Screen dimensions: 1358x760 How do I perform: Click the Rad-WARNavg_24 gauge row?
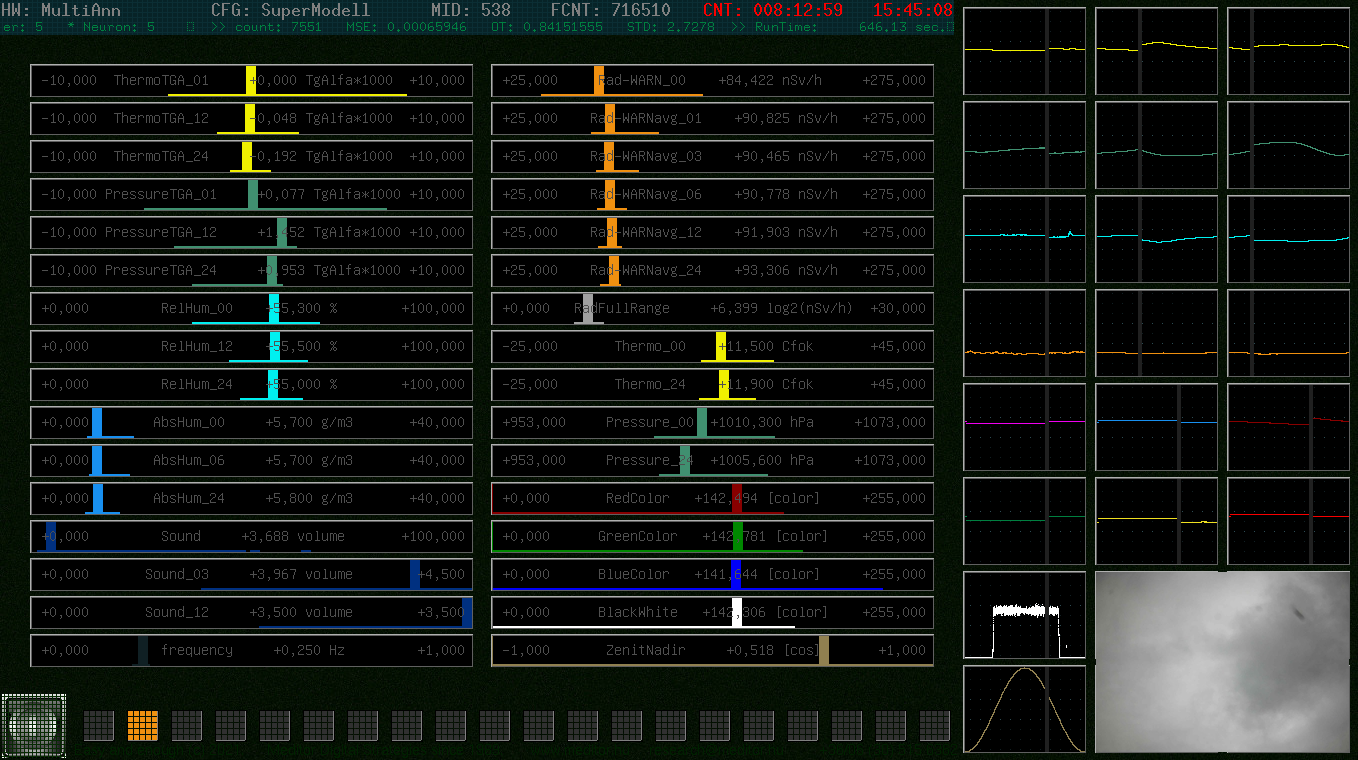click(x=712, y=271)
